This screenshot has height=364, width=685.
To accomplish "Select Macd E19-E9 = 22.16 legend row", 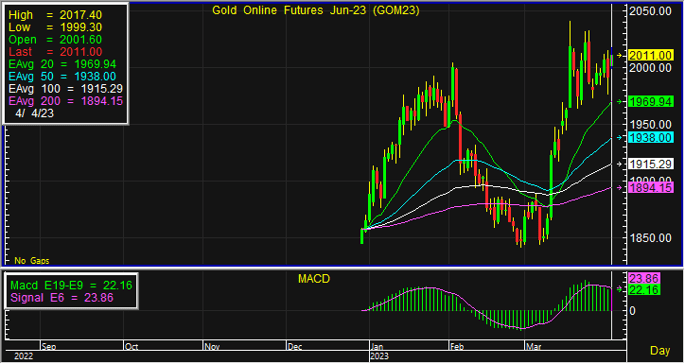I will 71,286.
